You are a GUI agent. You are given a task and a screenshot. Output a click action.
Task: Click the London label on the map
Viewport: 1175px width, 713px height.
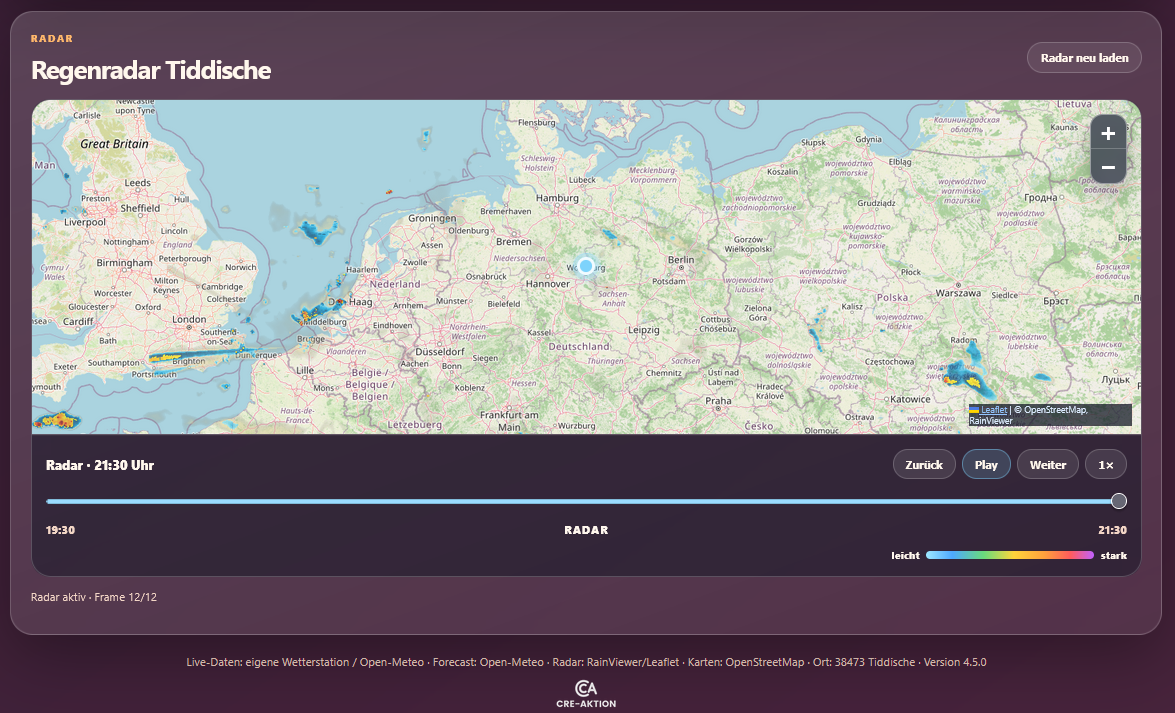(189, 319)
